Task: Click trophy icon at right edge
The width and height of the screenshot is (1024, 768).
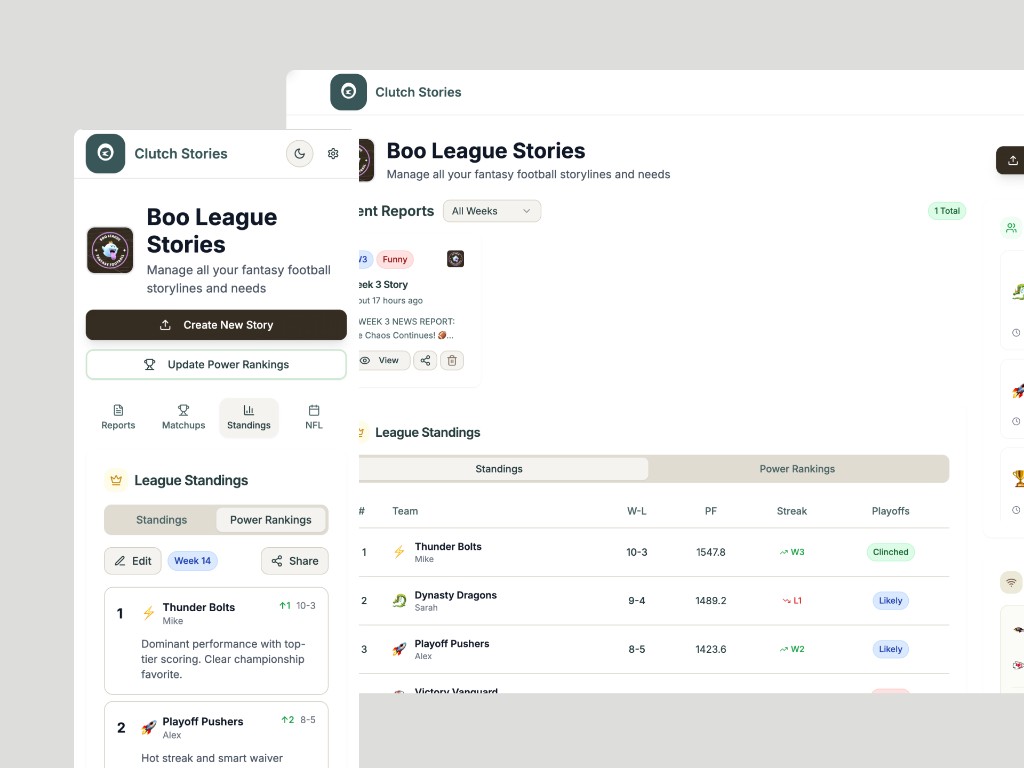Action: [1018, 478]
